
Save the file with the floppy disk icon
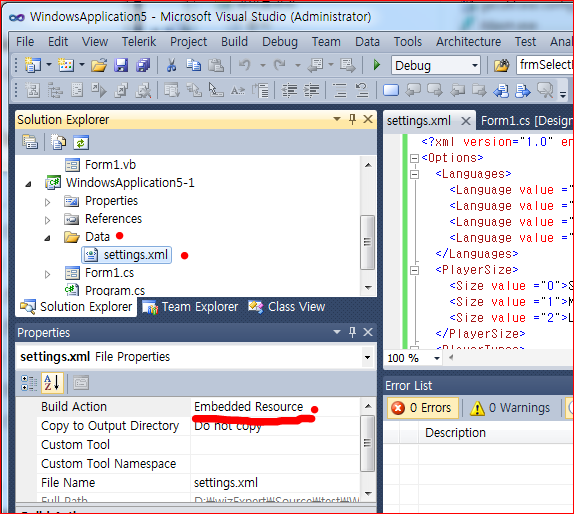(121, 66)
